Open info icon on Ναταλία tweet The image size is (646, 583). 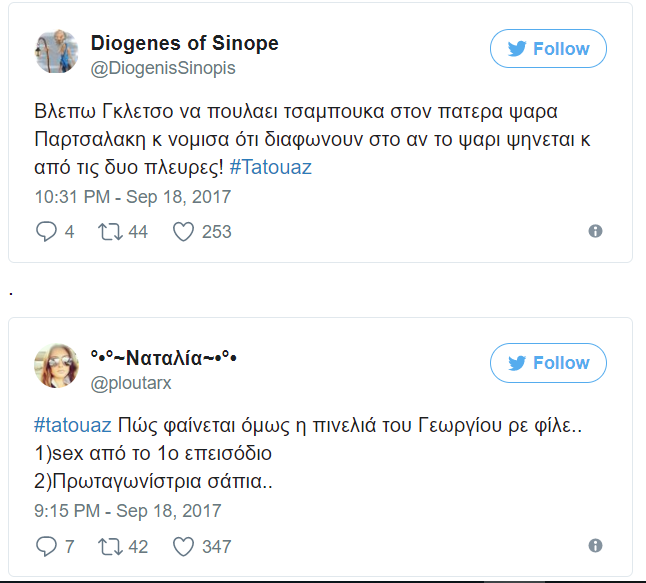(595, 546)
